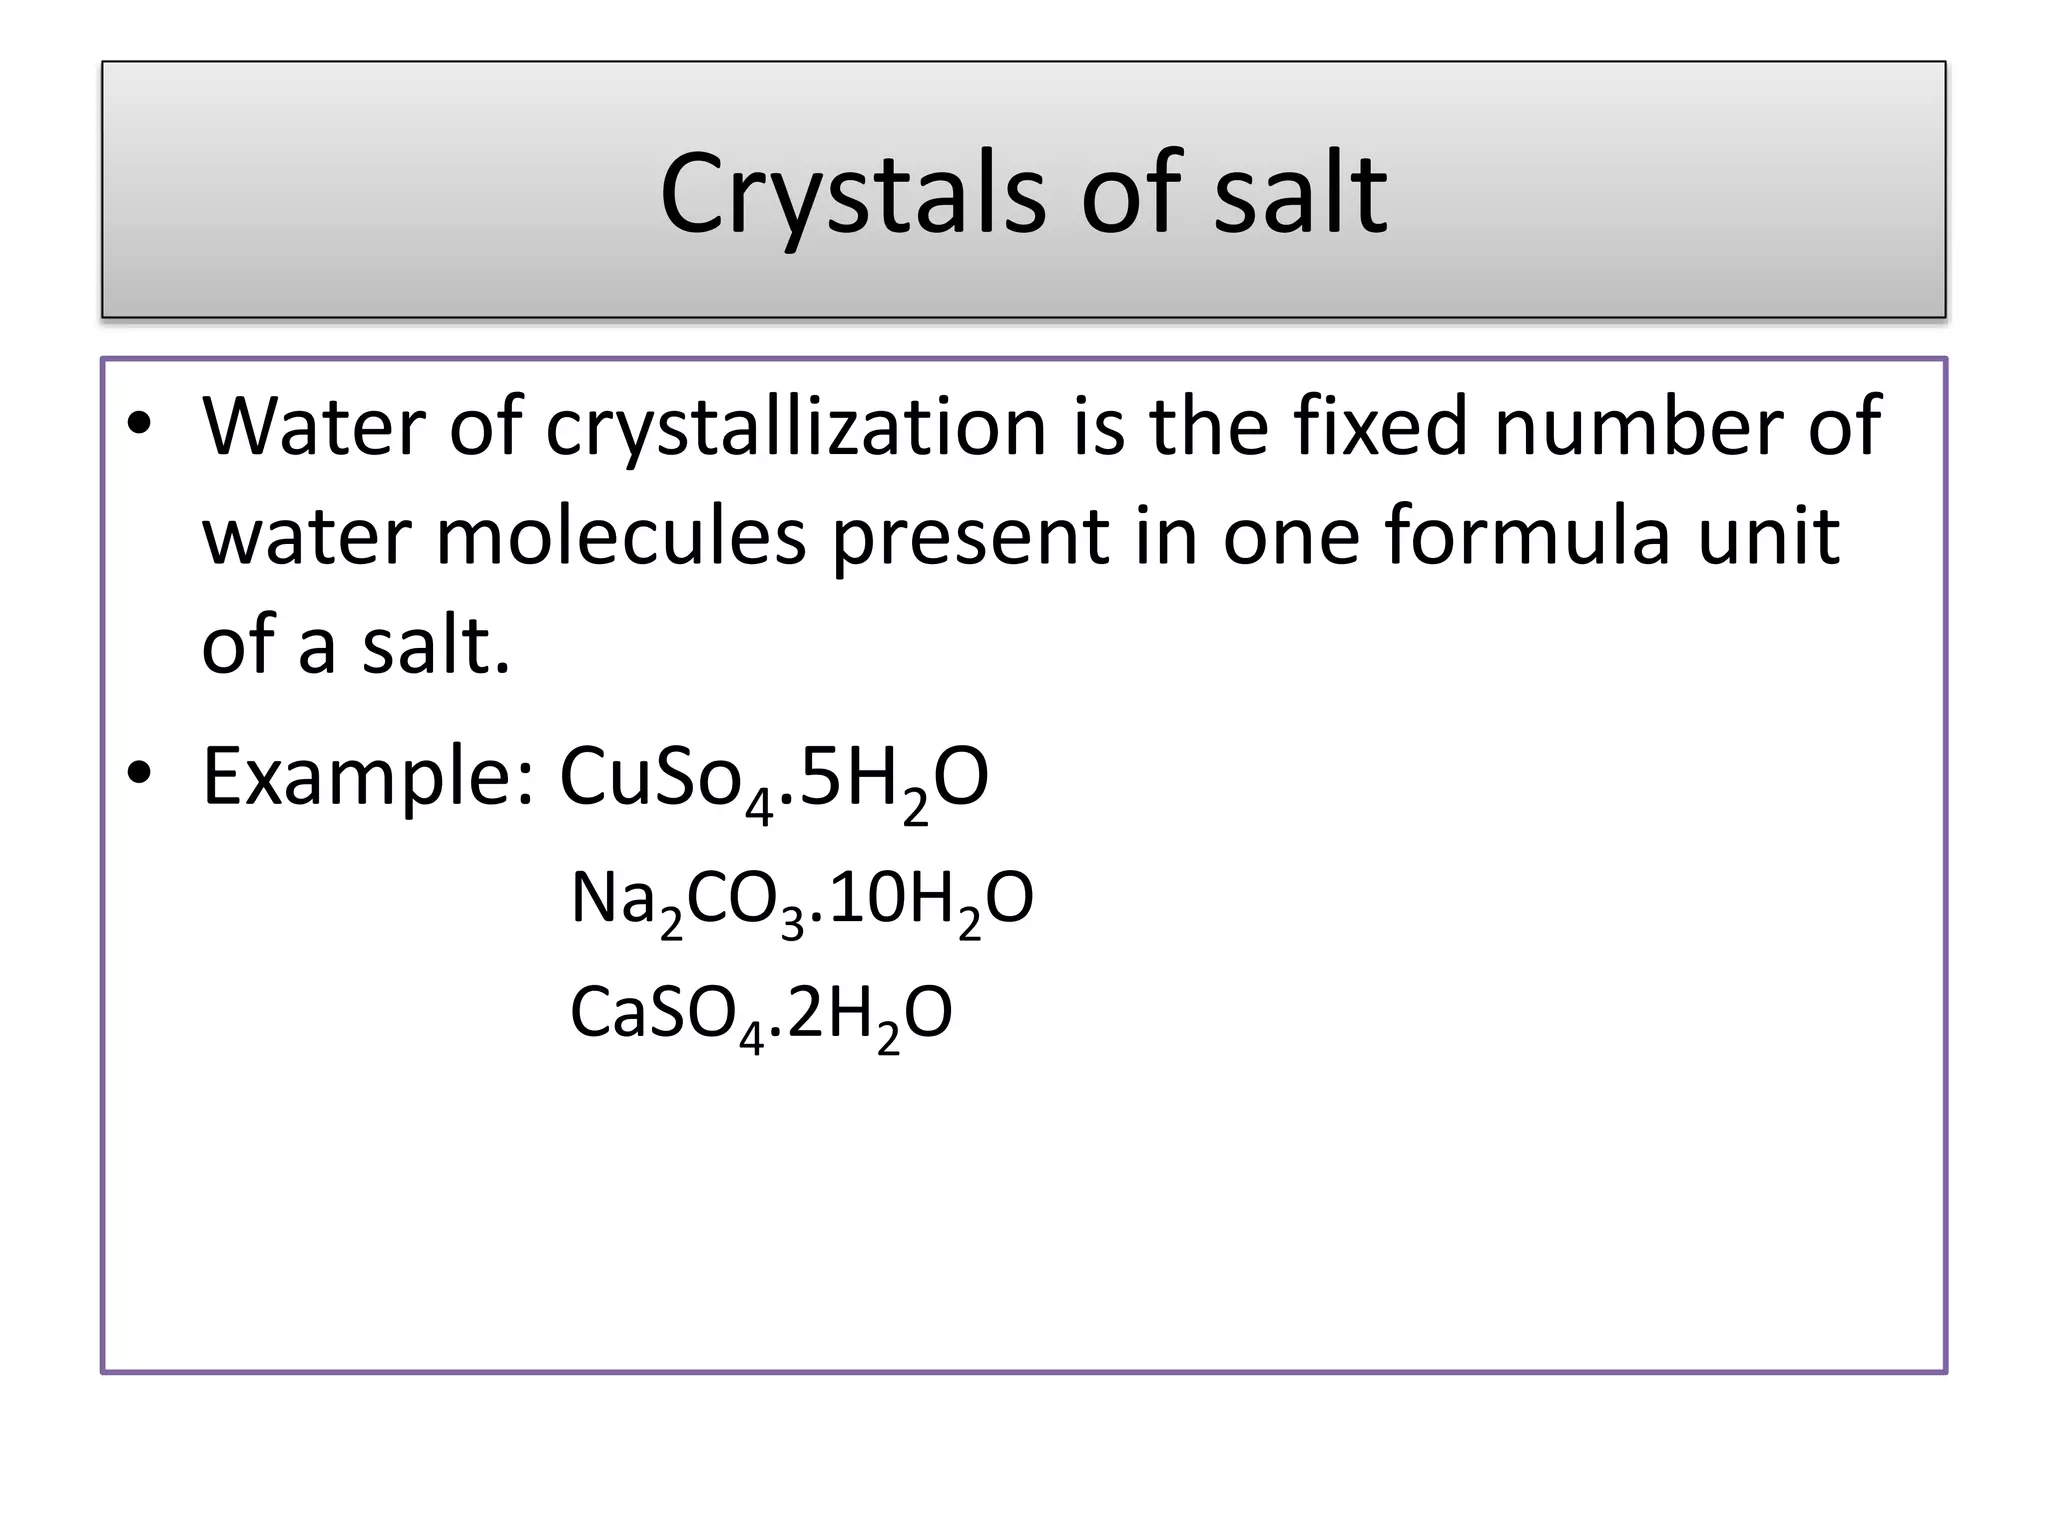This screenshot has width=2048, height=1536.
Task: Click the word "present" in the definition
Action: click(970, 536)
